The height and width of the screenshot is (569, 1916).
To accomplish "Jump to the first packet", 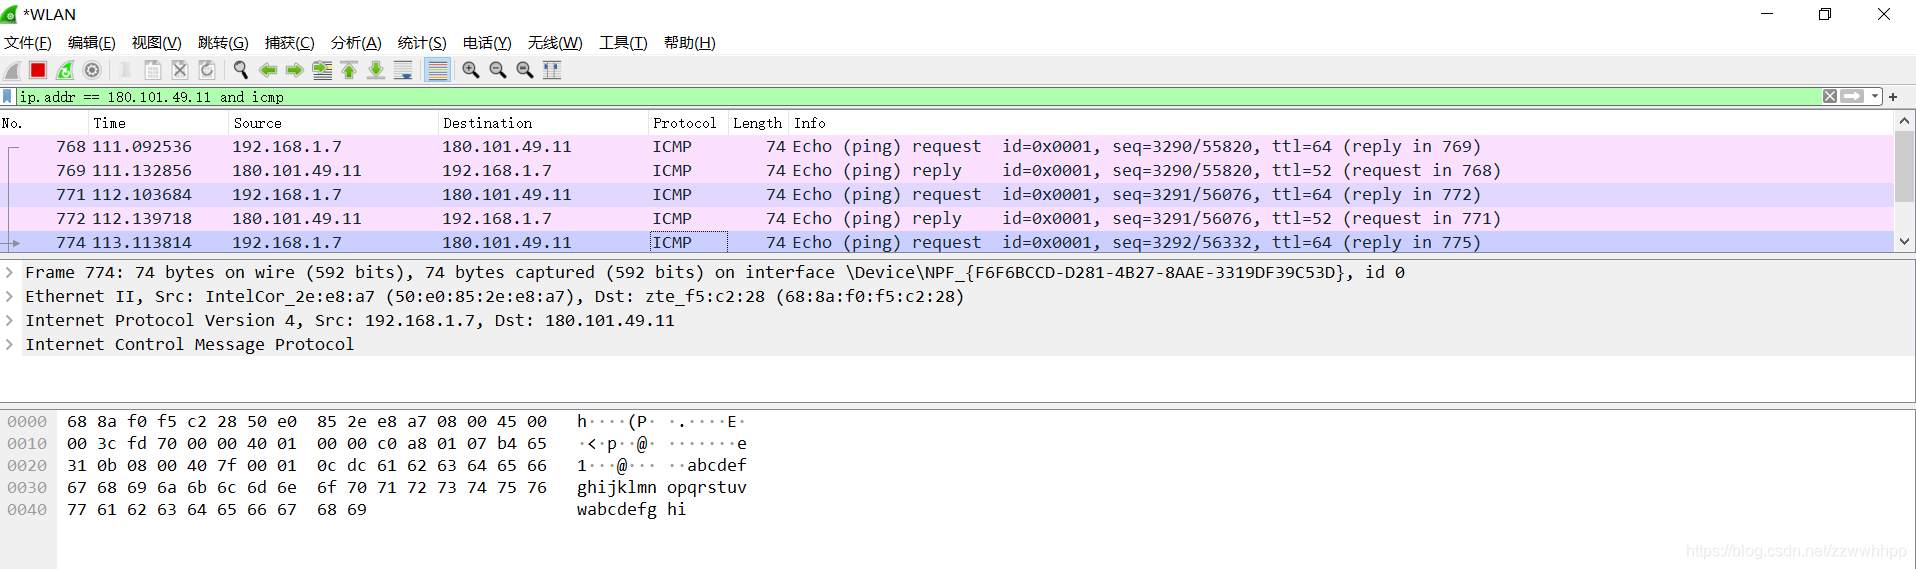I will [x=349, y=70].
